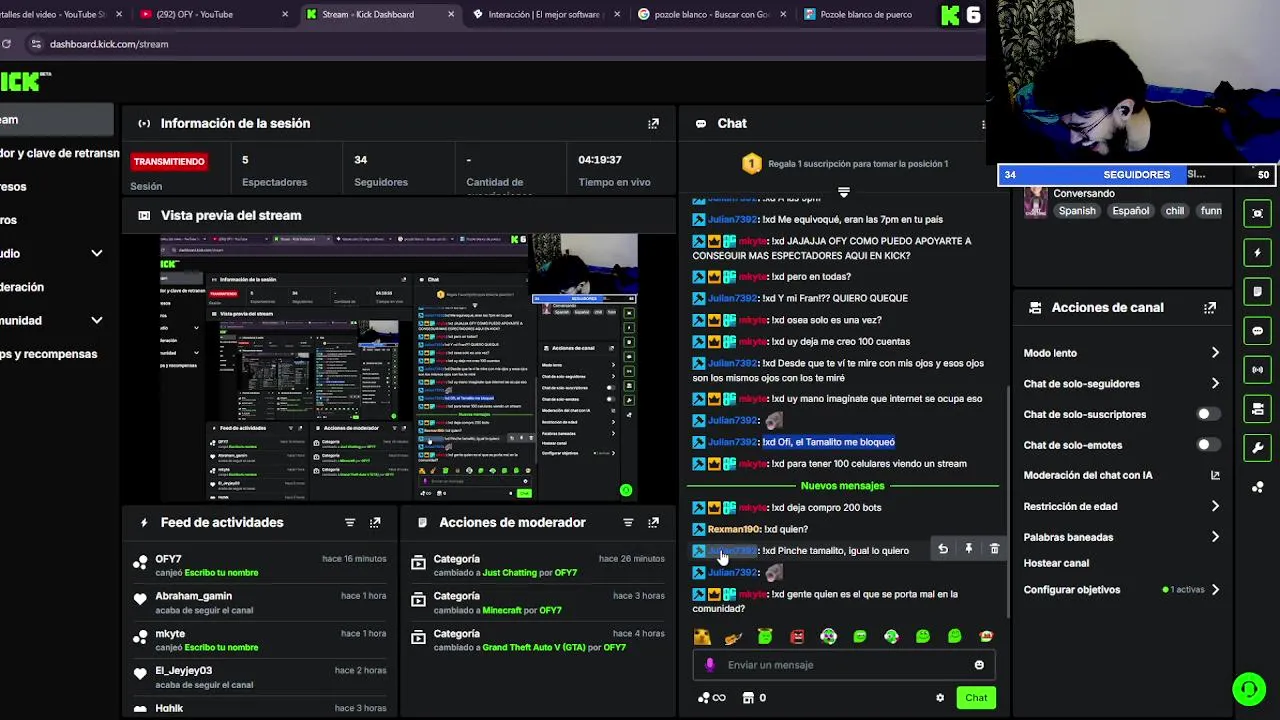
Task: Open Moderación del chat con IA link
Action: pos(1121,475)
